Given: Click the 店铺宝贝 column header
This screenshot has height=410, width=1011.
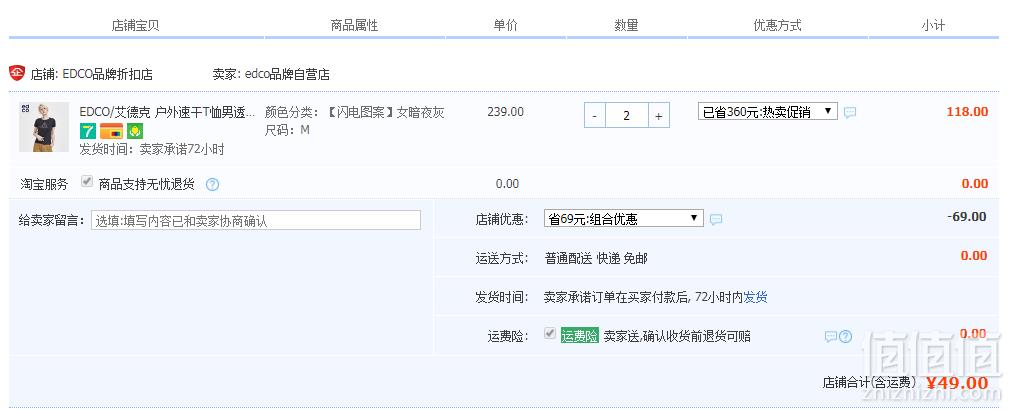Looking at the screenshot, I should coord(135,26).
